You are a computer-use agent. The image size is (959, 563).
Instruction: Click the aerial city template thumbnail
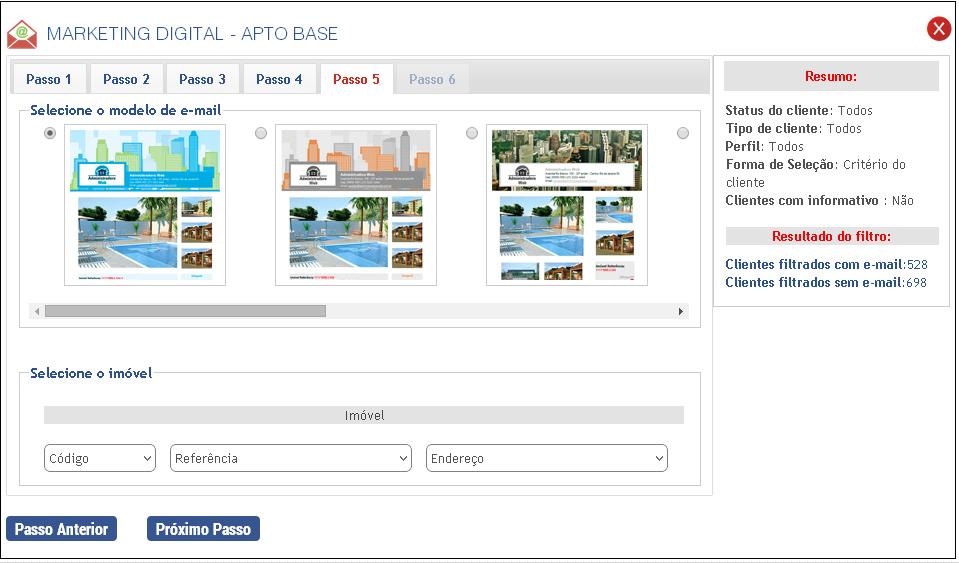pyautogui.click(x=567, y=205)
